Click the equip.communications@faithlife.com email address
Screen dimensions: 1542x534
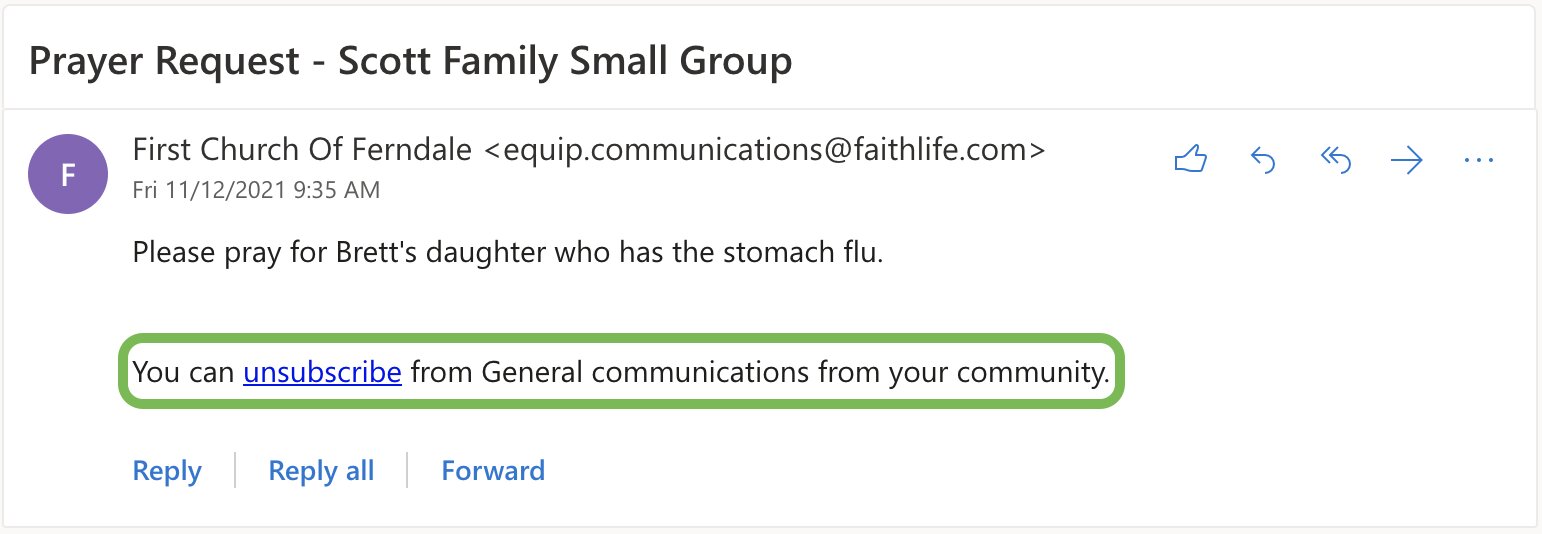(765, 151)
